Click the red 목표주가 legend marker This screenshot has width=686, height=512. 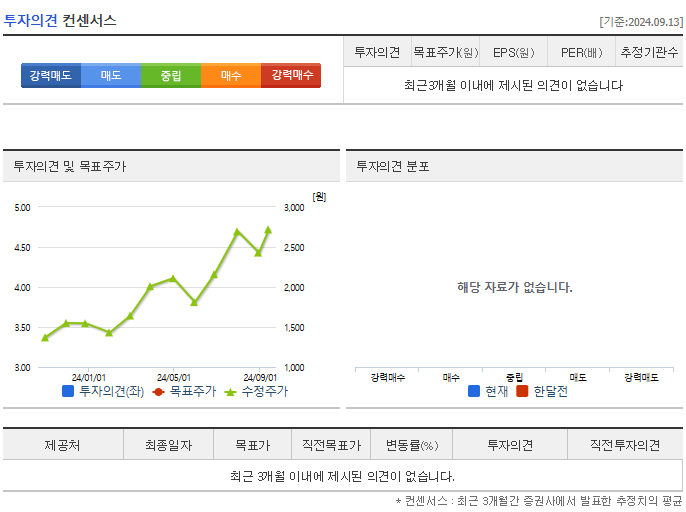click(158, 392)
